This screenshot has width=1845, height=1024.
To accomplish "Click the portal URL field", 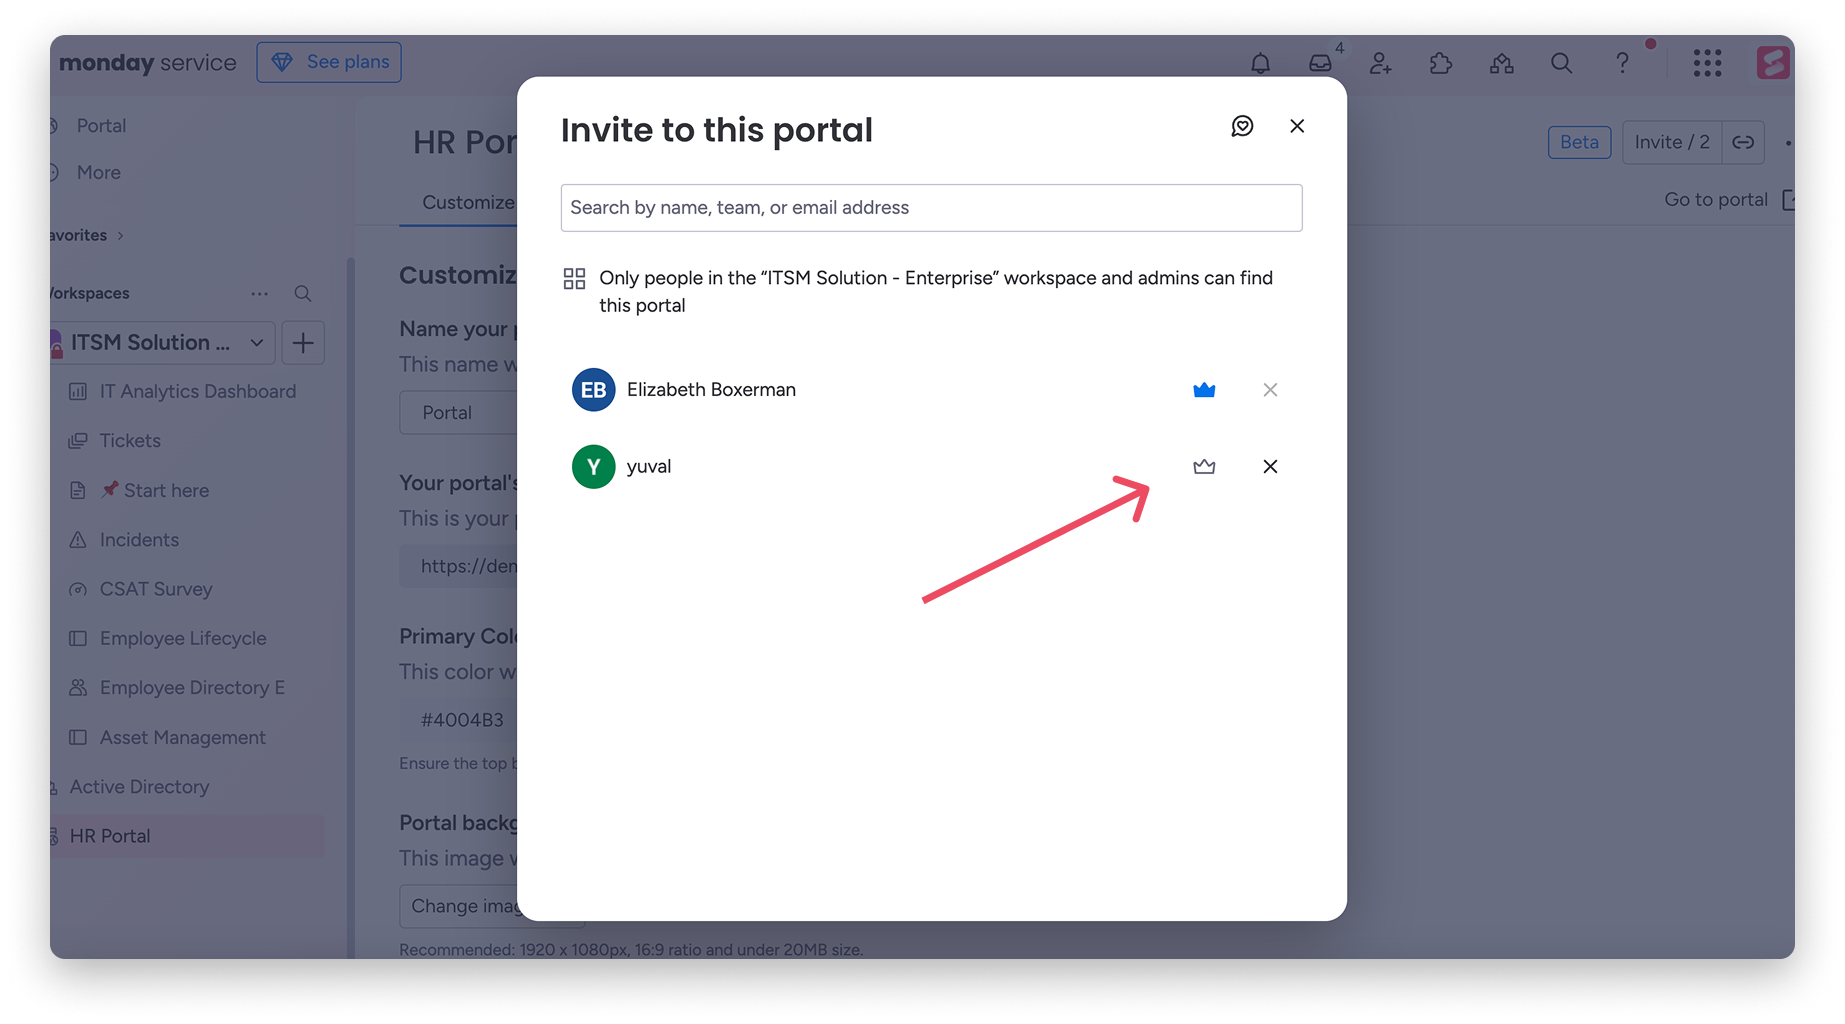I will (458, 566).
